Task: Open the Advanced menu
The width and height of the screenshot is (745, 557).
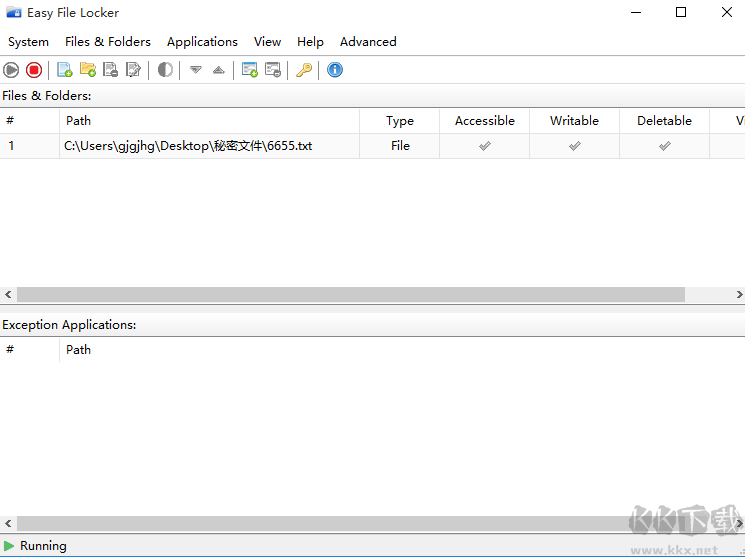Action: point(368,42)
